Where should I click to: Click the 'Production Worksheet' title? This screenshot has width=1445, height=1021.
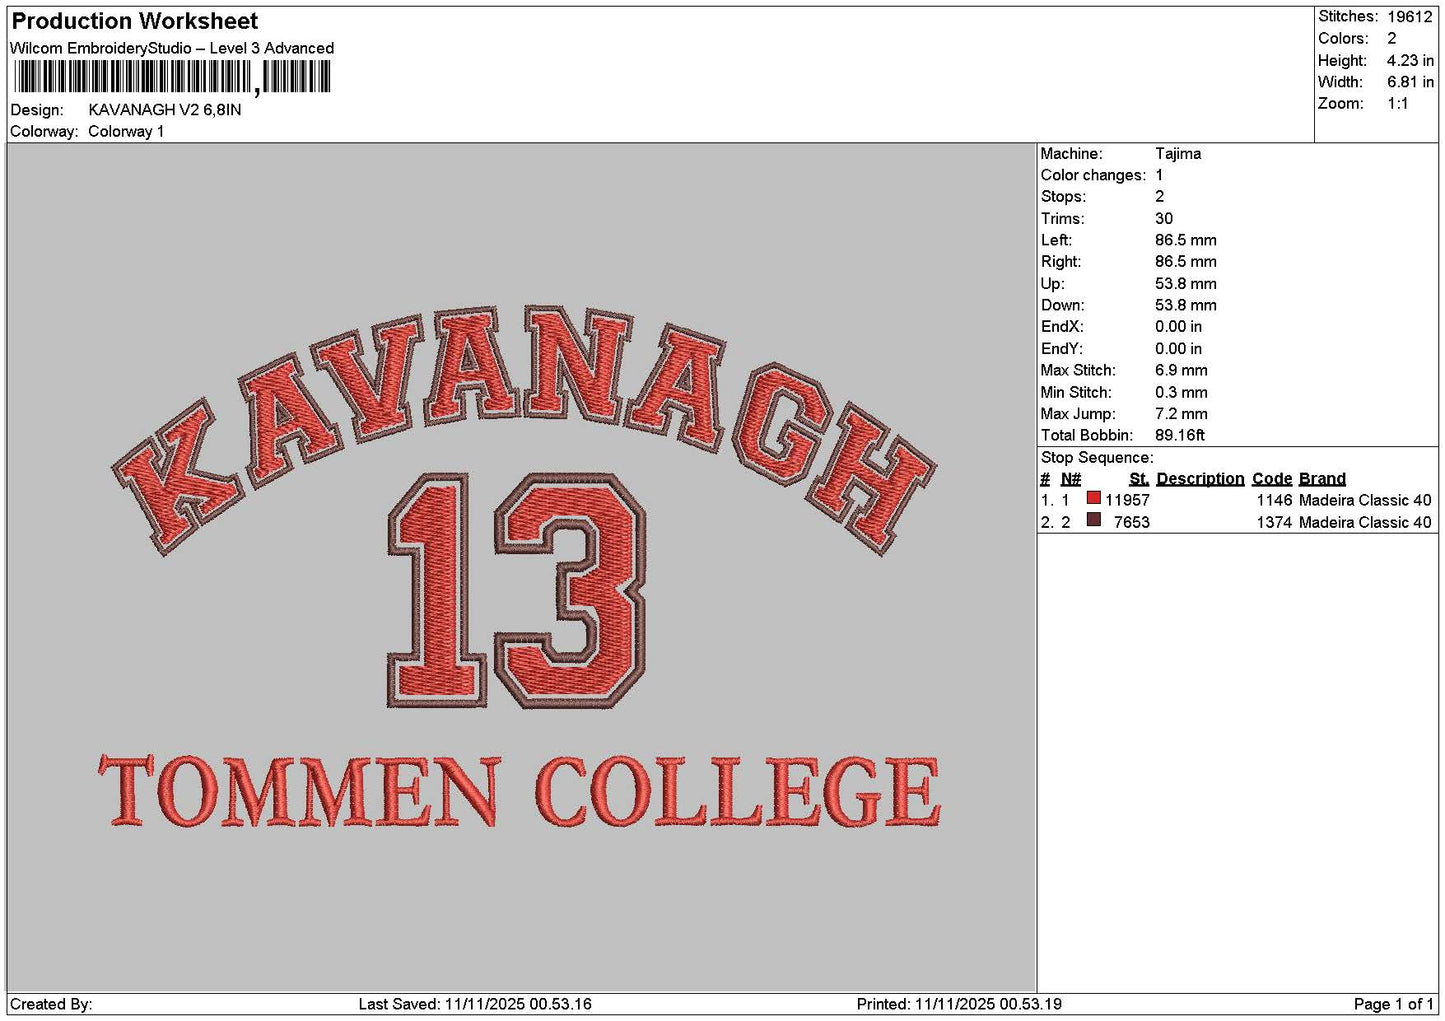coord(134,21)
